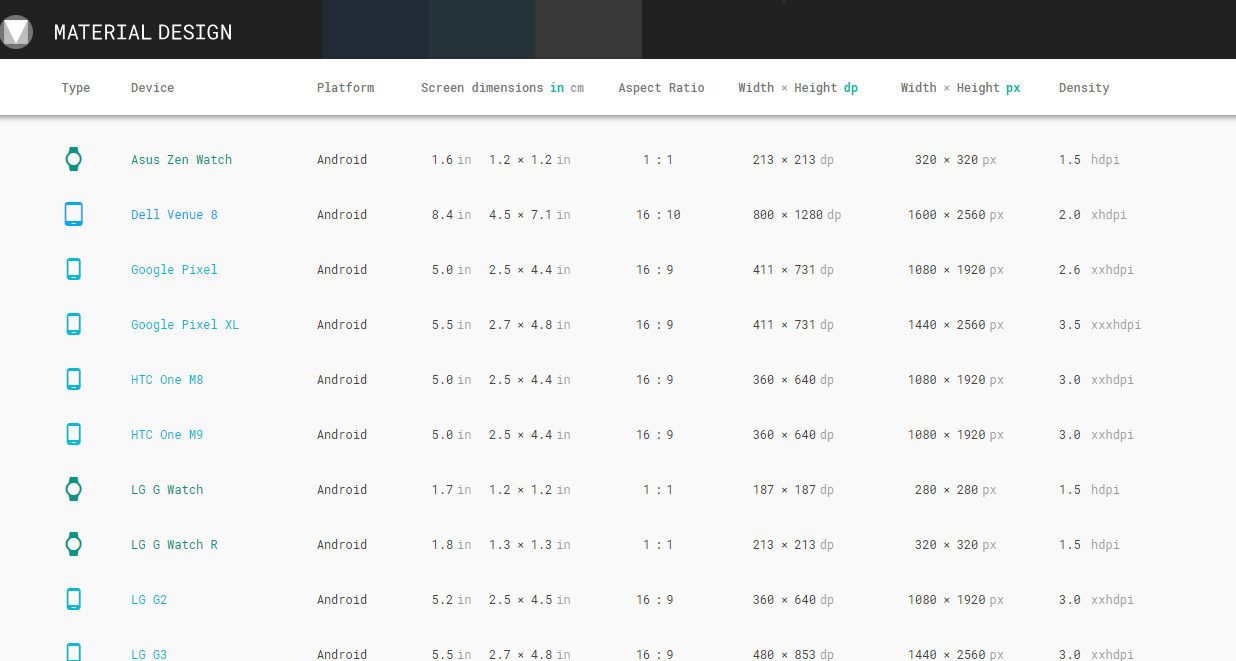Open the Google Pixel device link
This screenshot has width=1236, height=661.
pyautogui.click(x=174, y=270)
